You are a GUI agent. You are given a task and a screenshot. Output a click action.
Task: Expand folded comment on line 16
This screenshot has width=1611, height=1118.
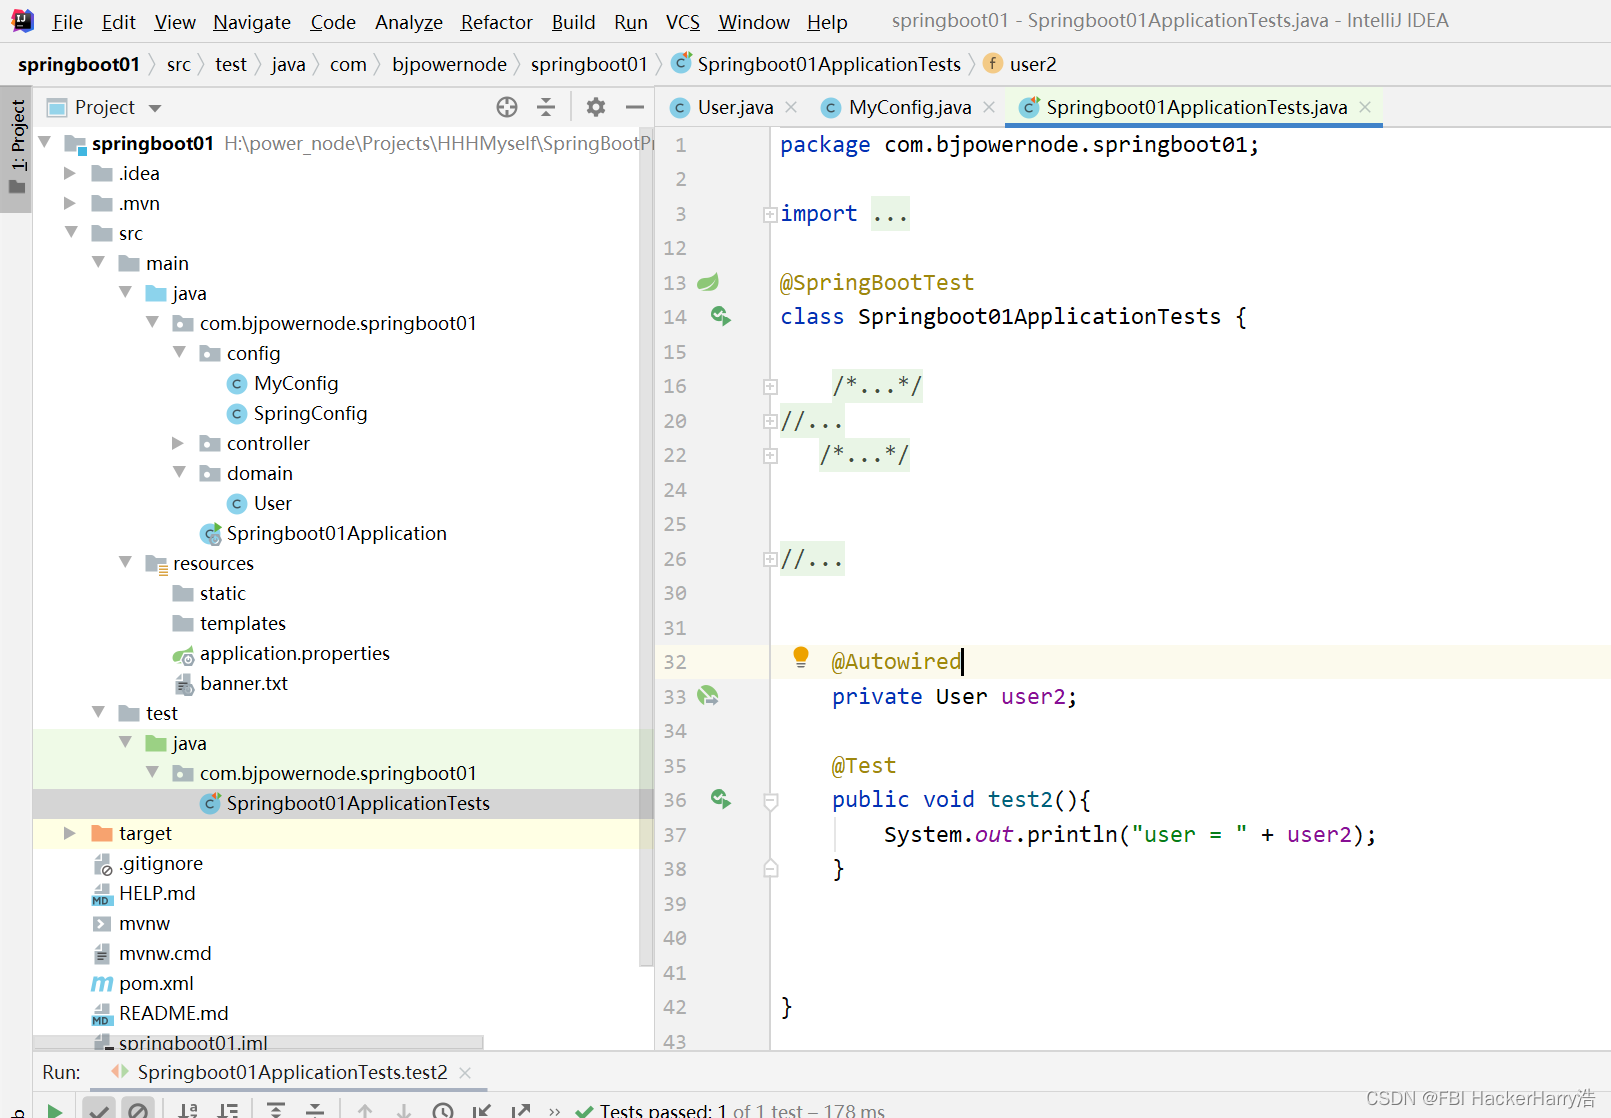coord(770,386)
